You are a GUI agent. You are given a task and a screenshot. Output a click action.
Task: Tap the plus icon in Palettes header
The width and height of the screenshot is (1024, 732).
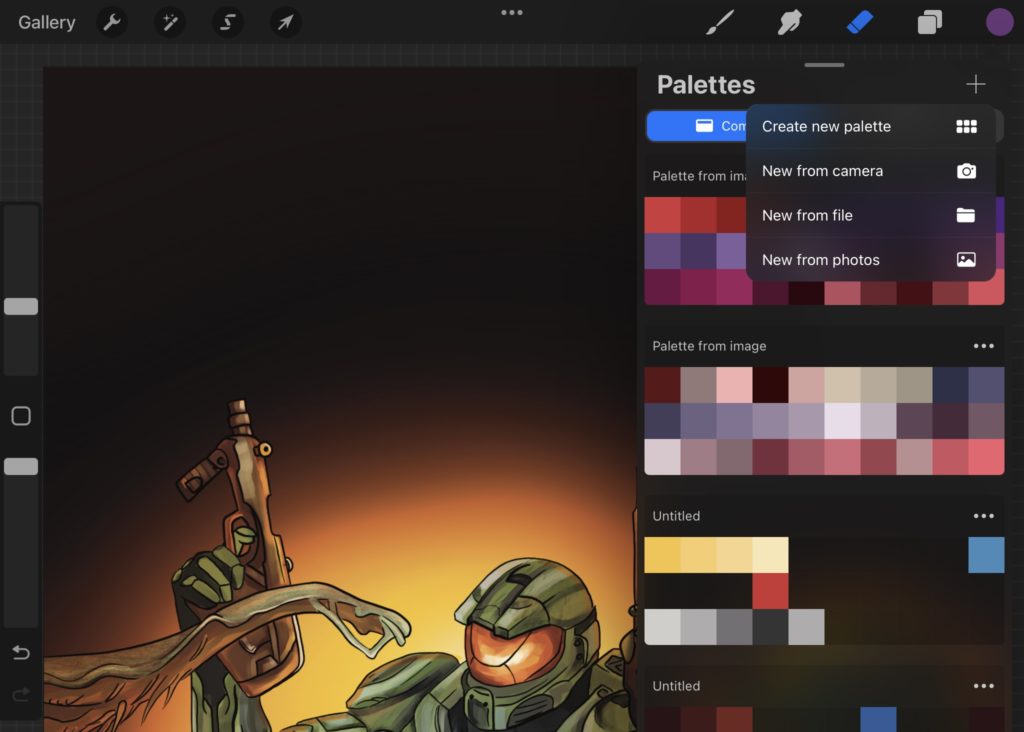(x=976, y=84)
